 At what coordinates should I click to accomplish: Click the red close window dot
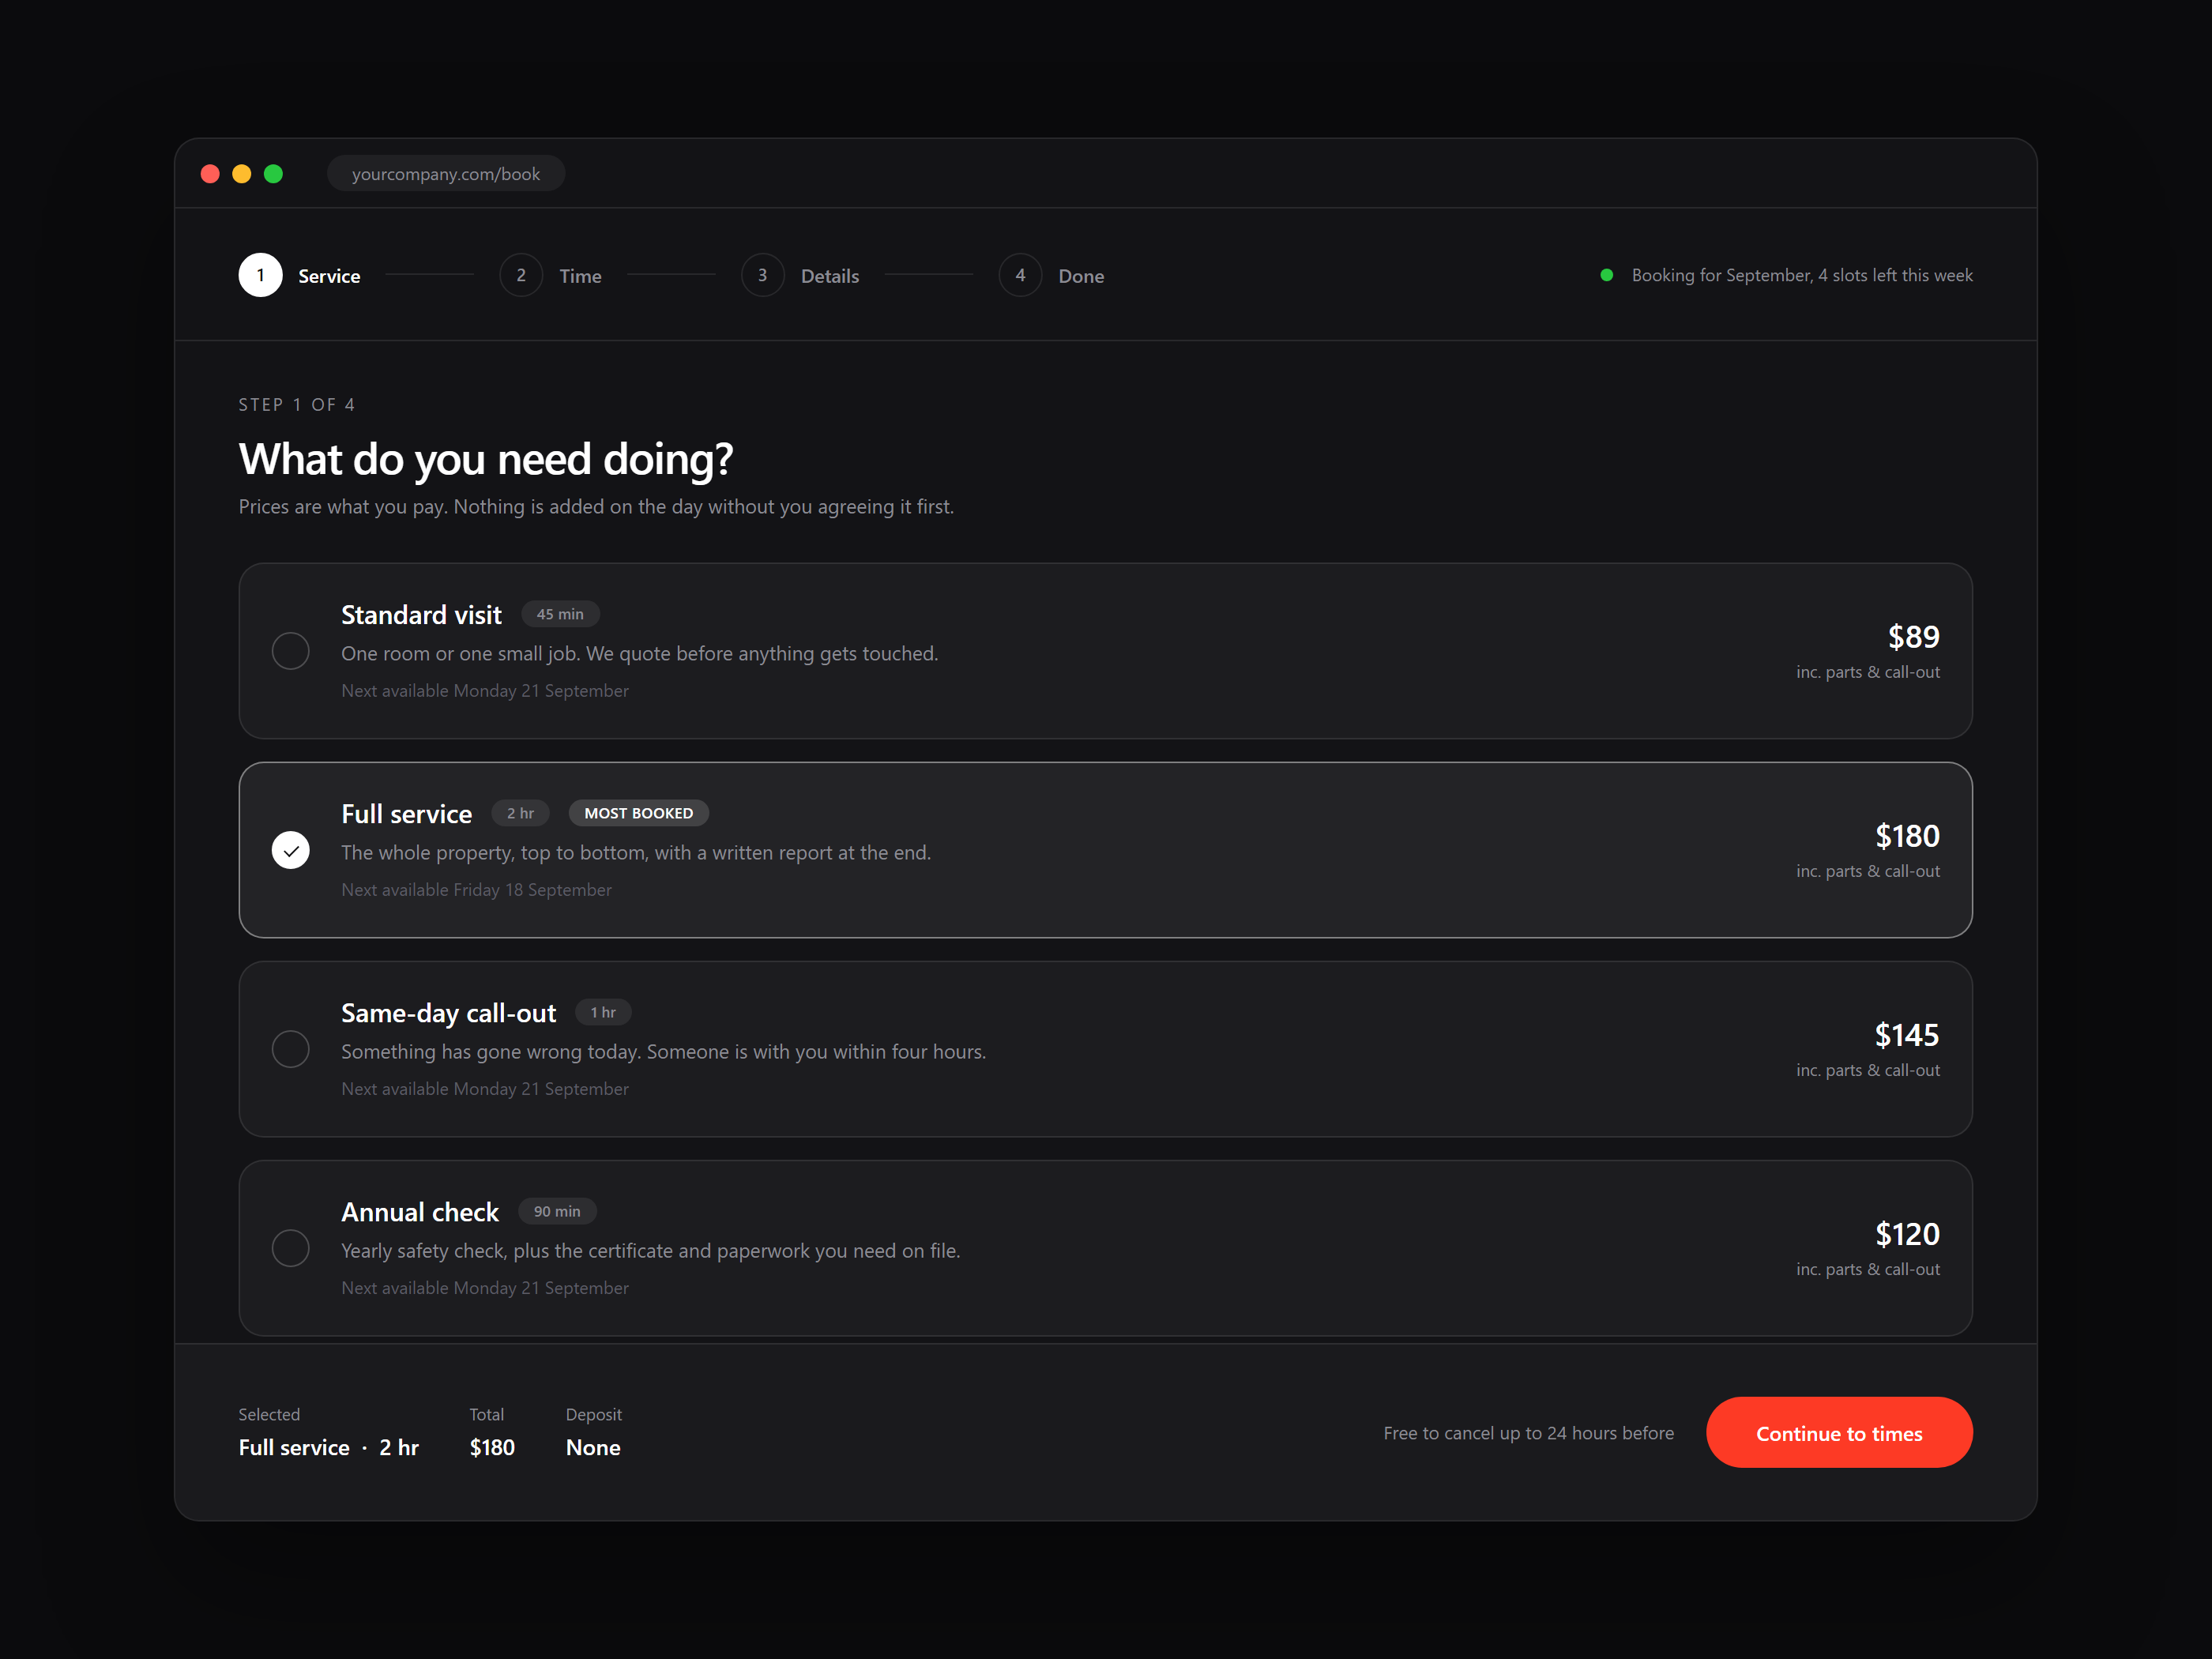coord(210,174)
